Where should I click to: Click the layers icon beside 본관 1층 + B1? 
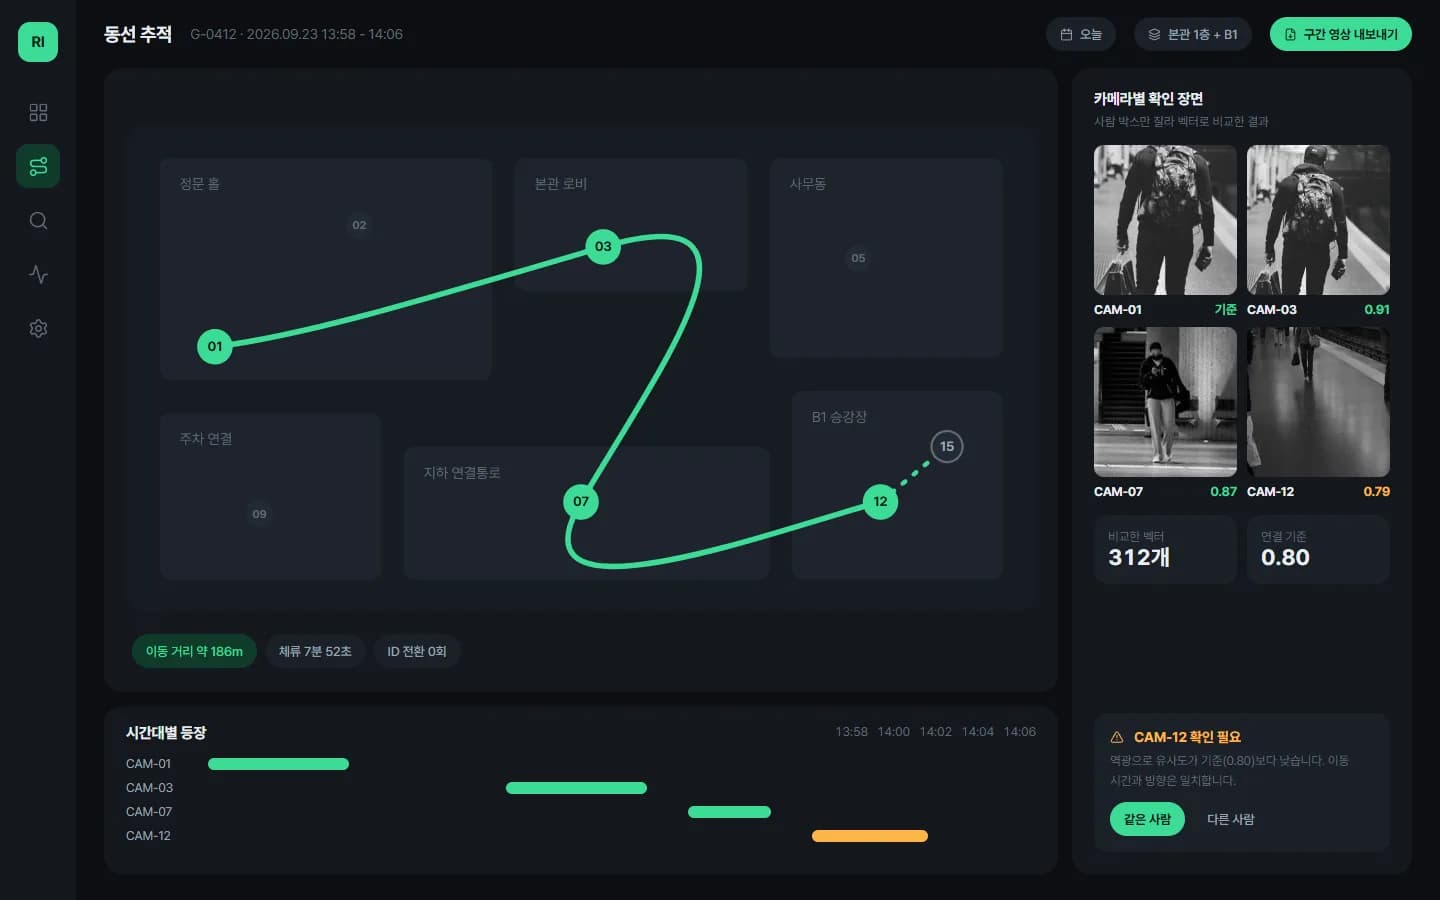coord(1154,34)
